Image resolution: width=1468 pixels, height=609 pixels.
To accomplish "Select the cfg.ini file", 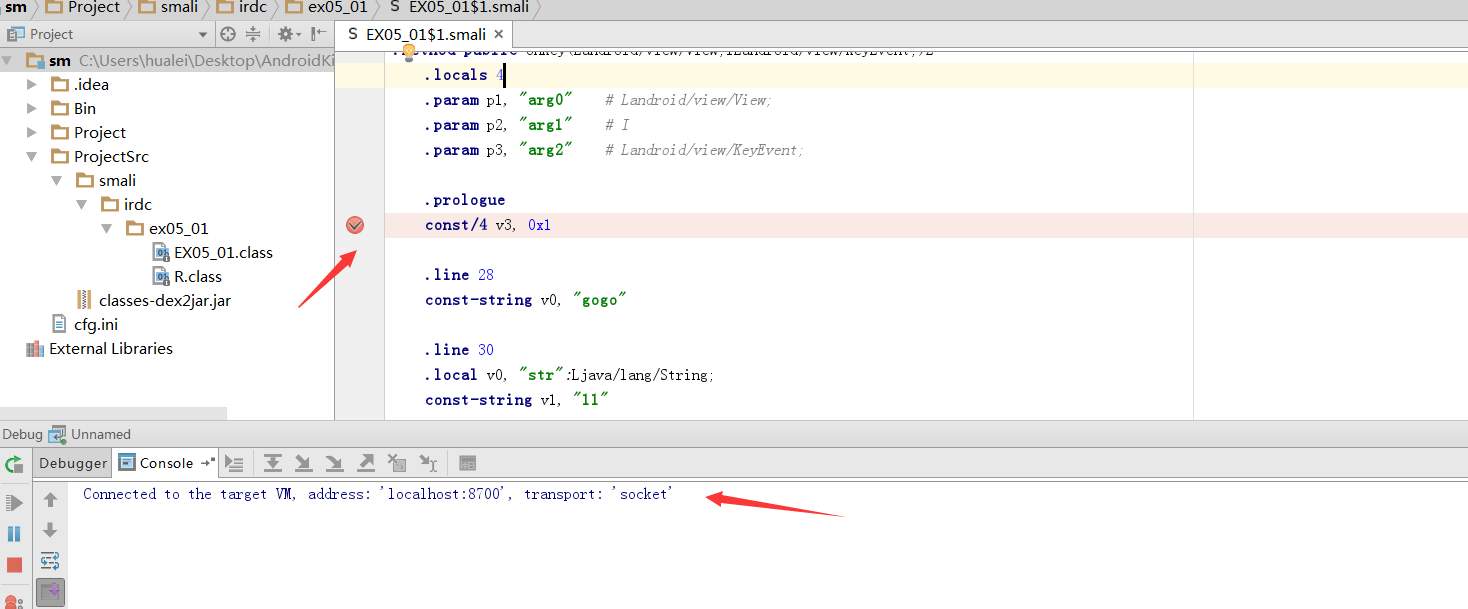I will (x=86, y=324).
